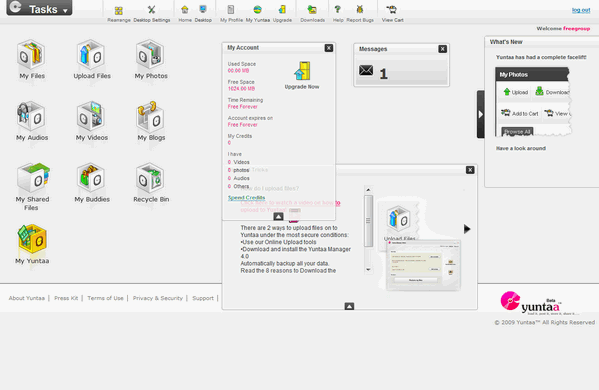This screenshot has width=599, height=390.
Task: Open the About Yuntaa footer link
Action: tap(27, 298)
